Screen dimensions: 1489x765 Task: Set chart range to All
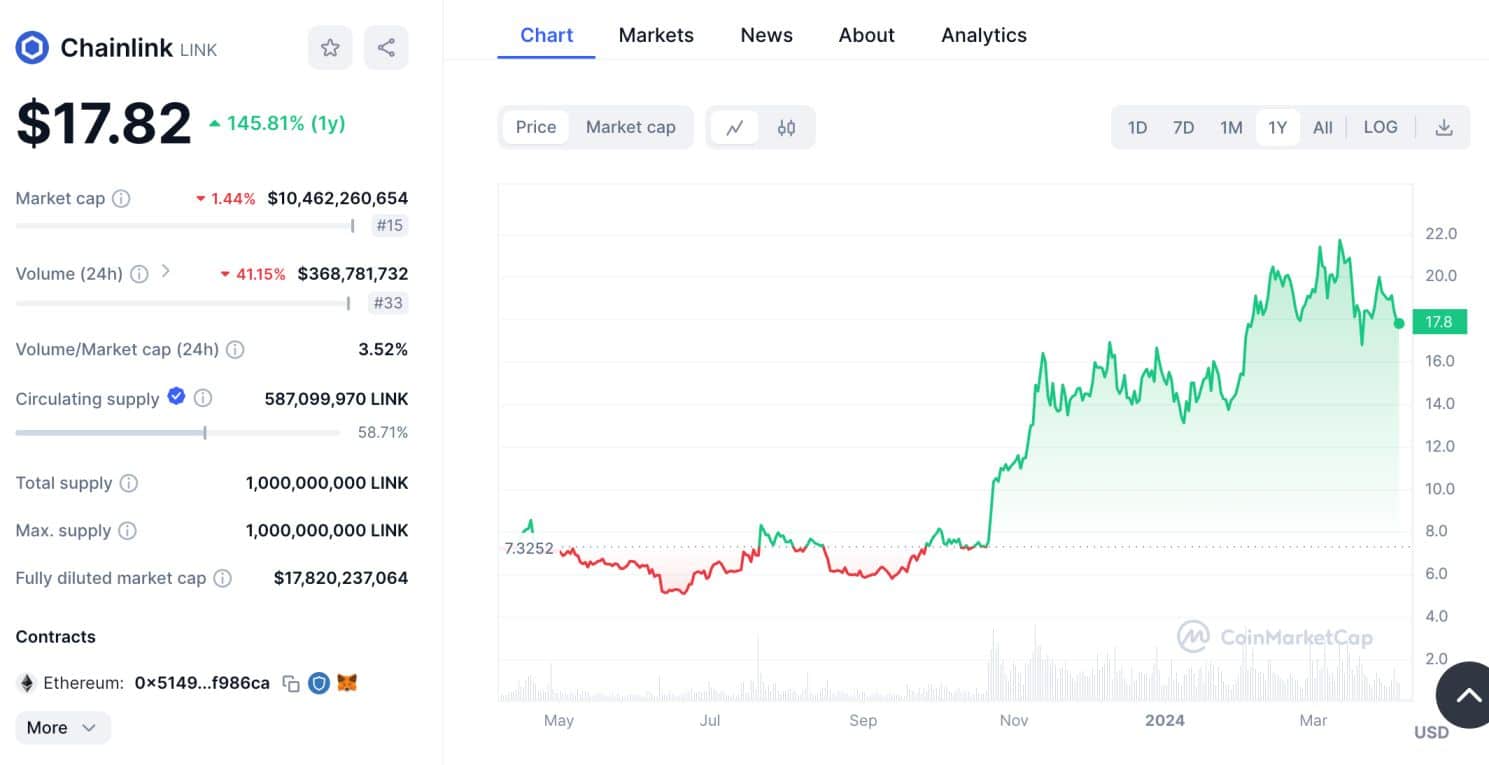[1322, 127]
